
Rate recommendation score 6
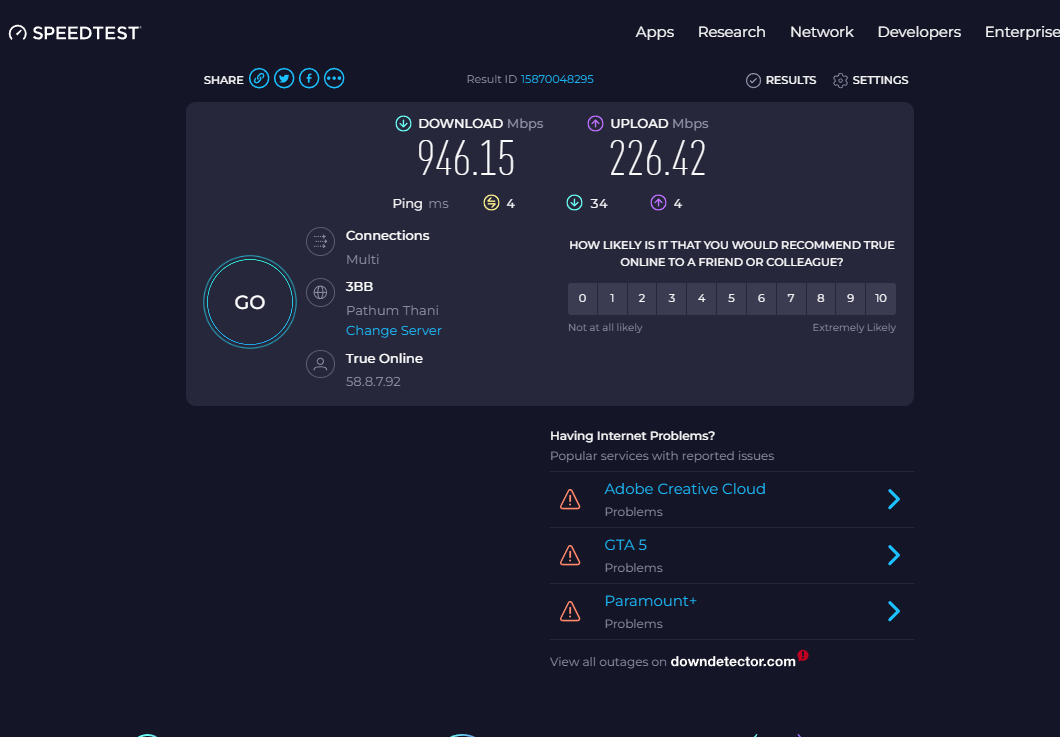click(x=761, y=299)
